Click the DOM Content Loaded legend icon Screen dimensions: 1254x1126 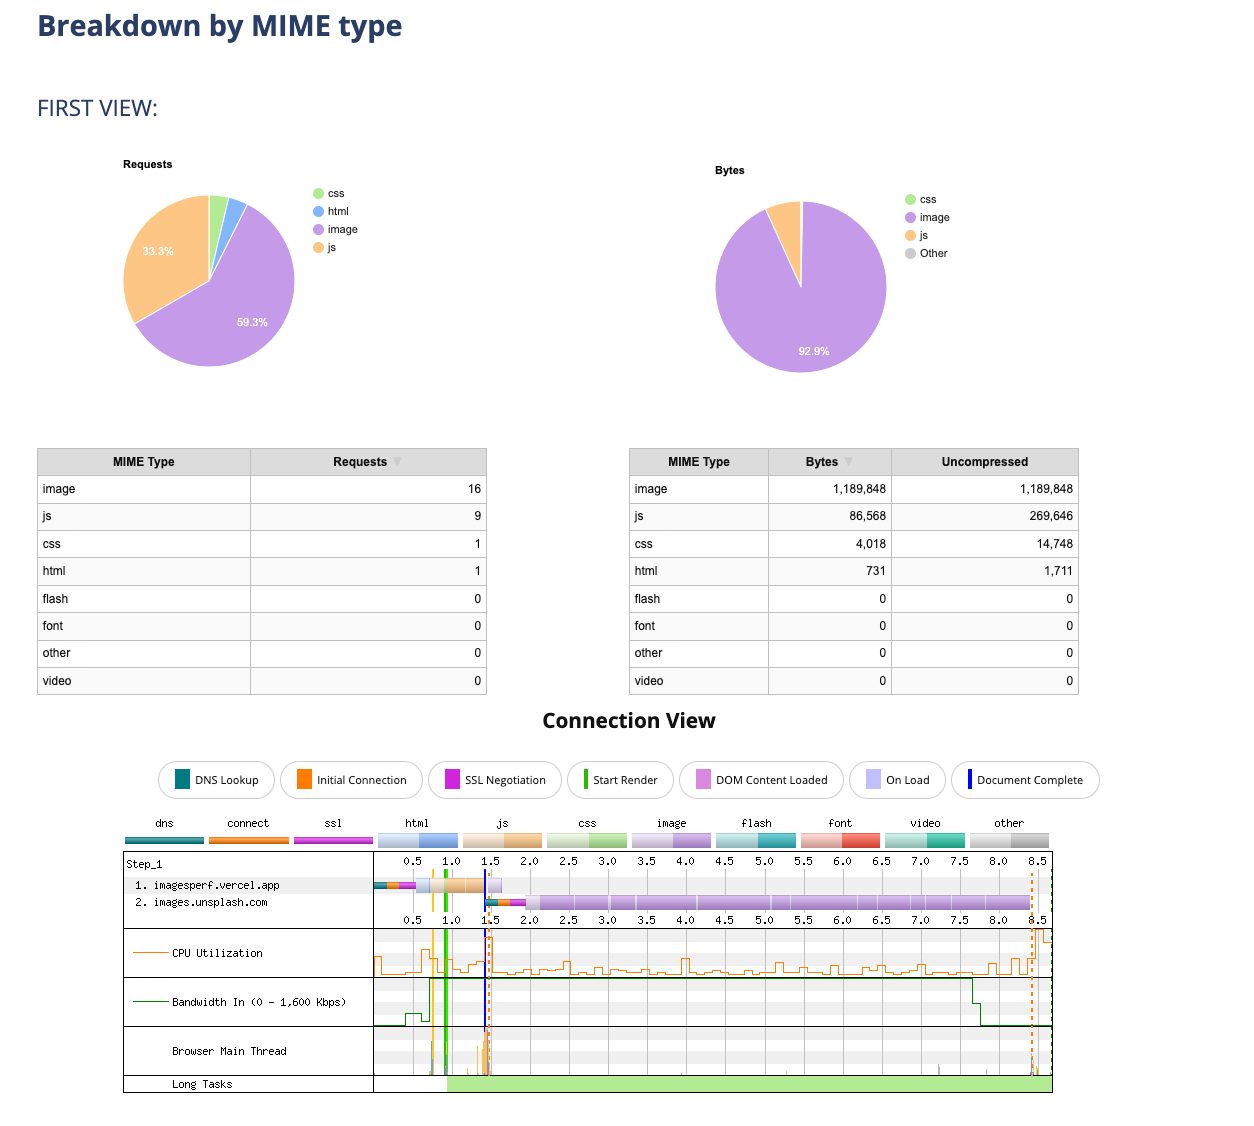pos(703,780)
